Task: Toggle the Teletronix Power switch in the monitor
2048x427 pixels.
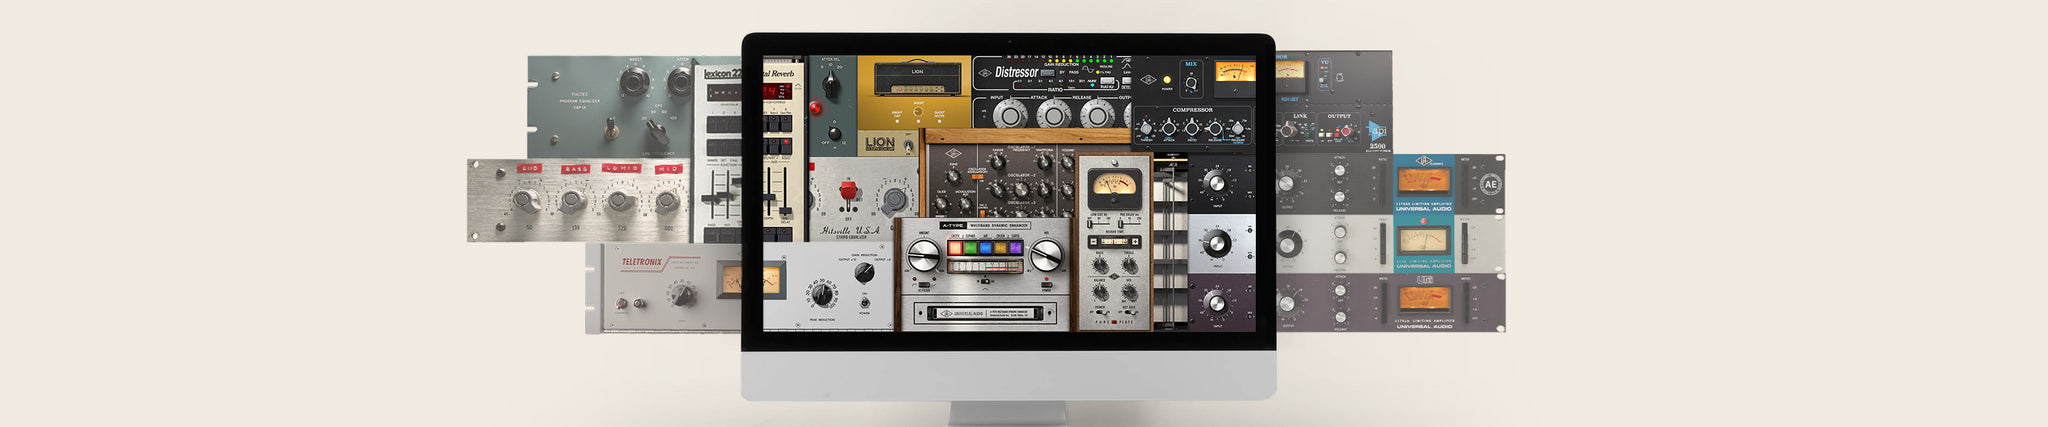Action: 864,303
